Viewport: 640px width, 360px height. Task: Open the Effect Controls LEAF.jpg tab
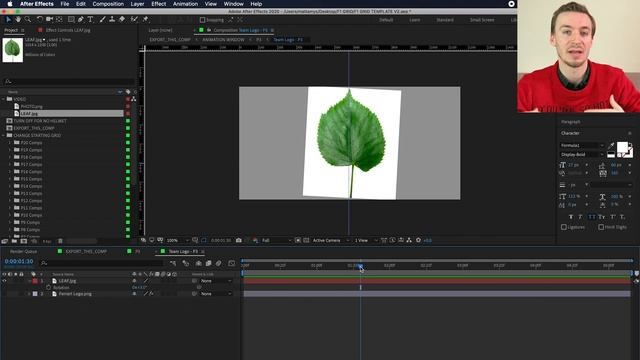click(68, 30)
